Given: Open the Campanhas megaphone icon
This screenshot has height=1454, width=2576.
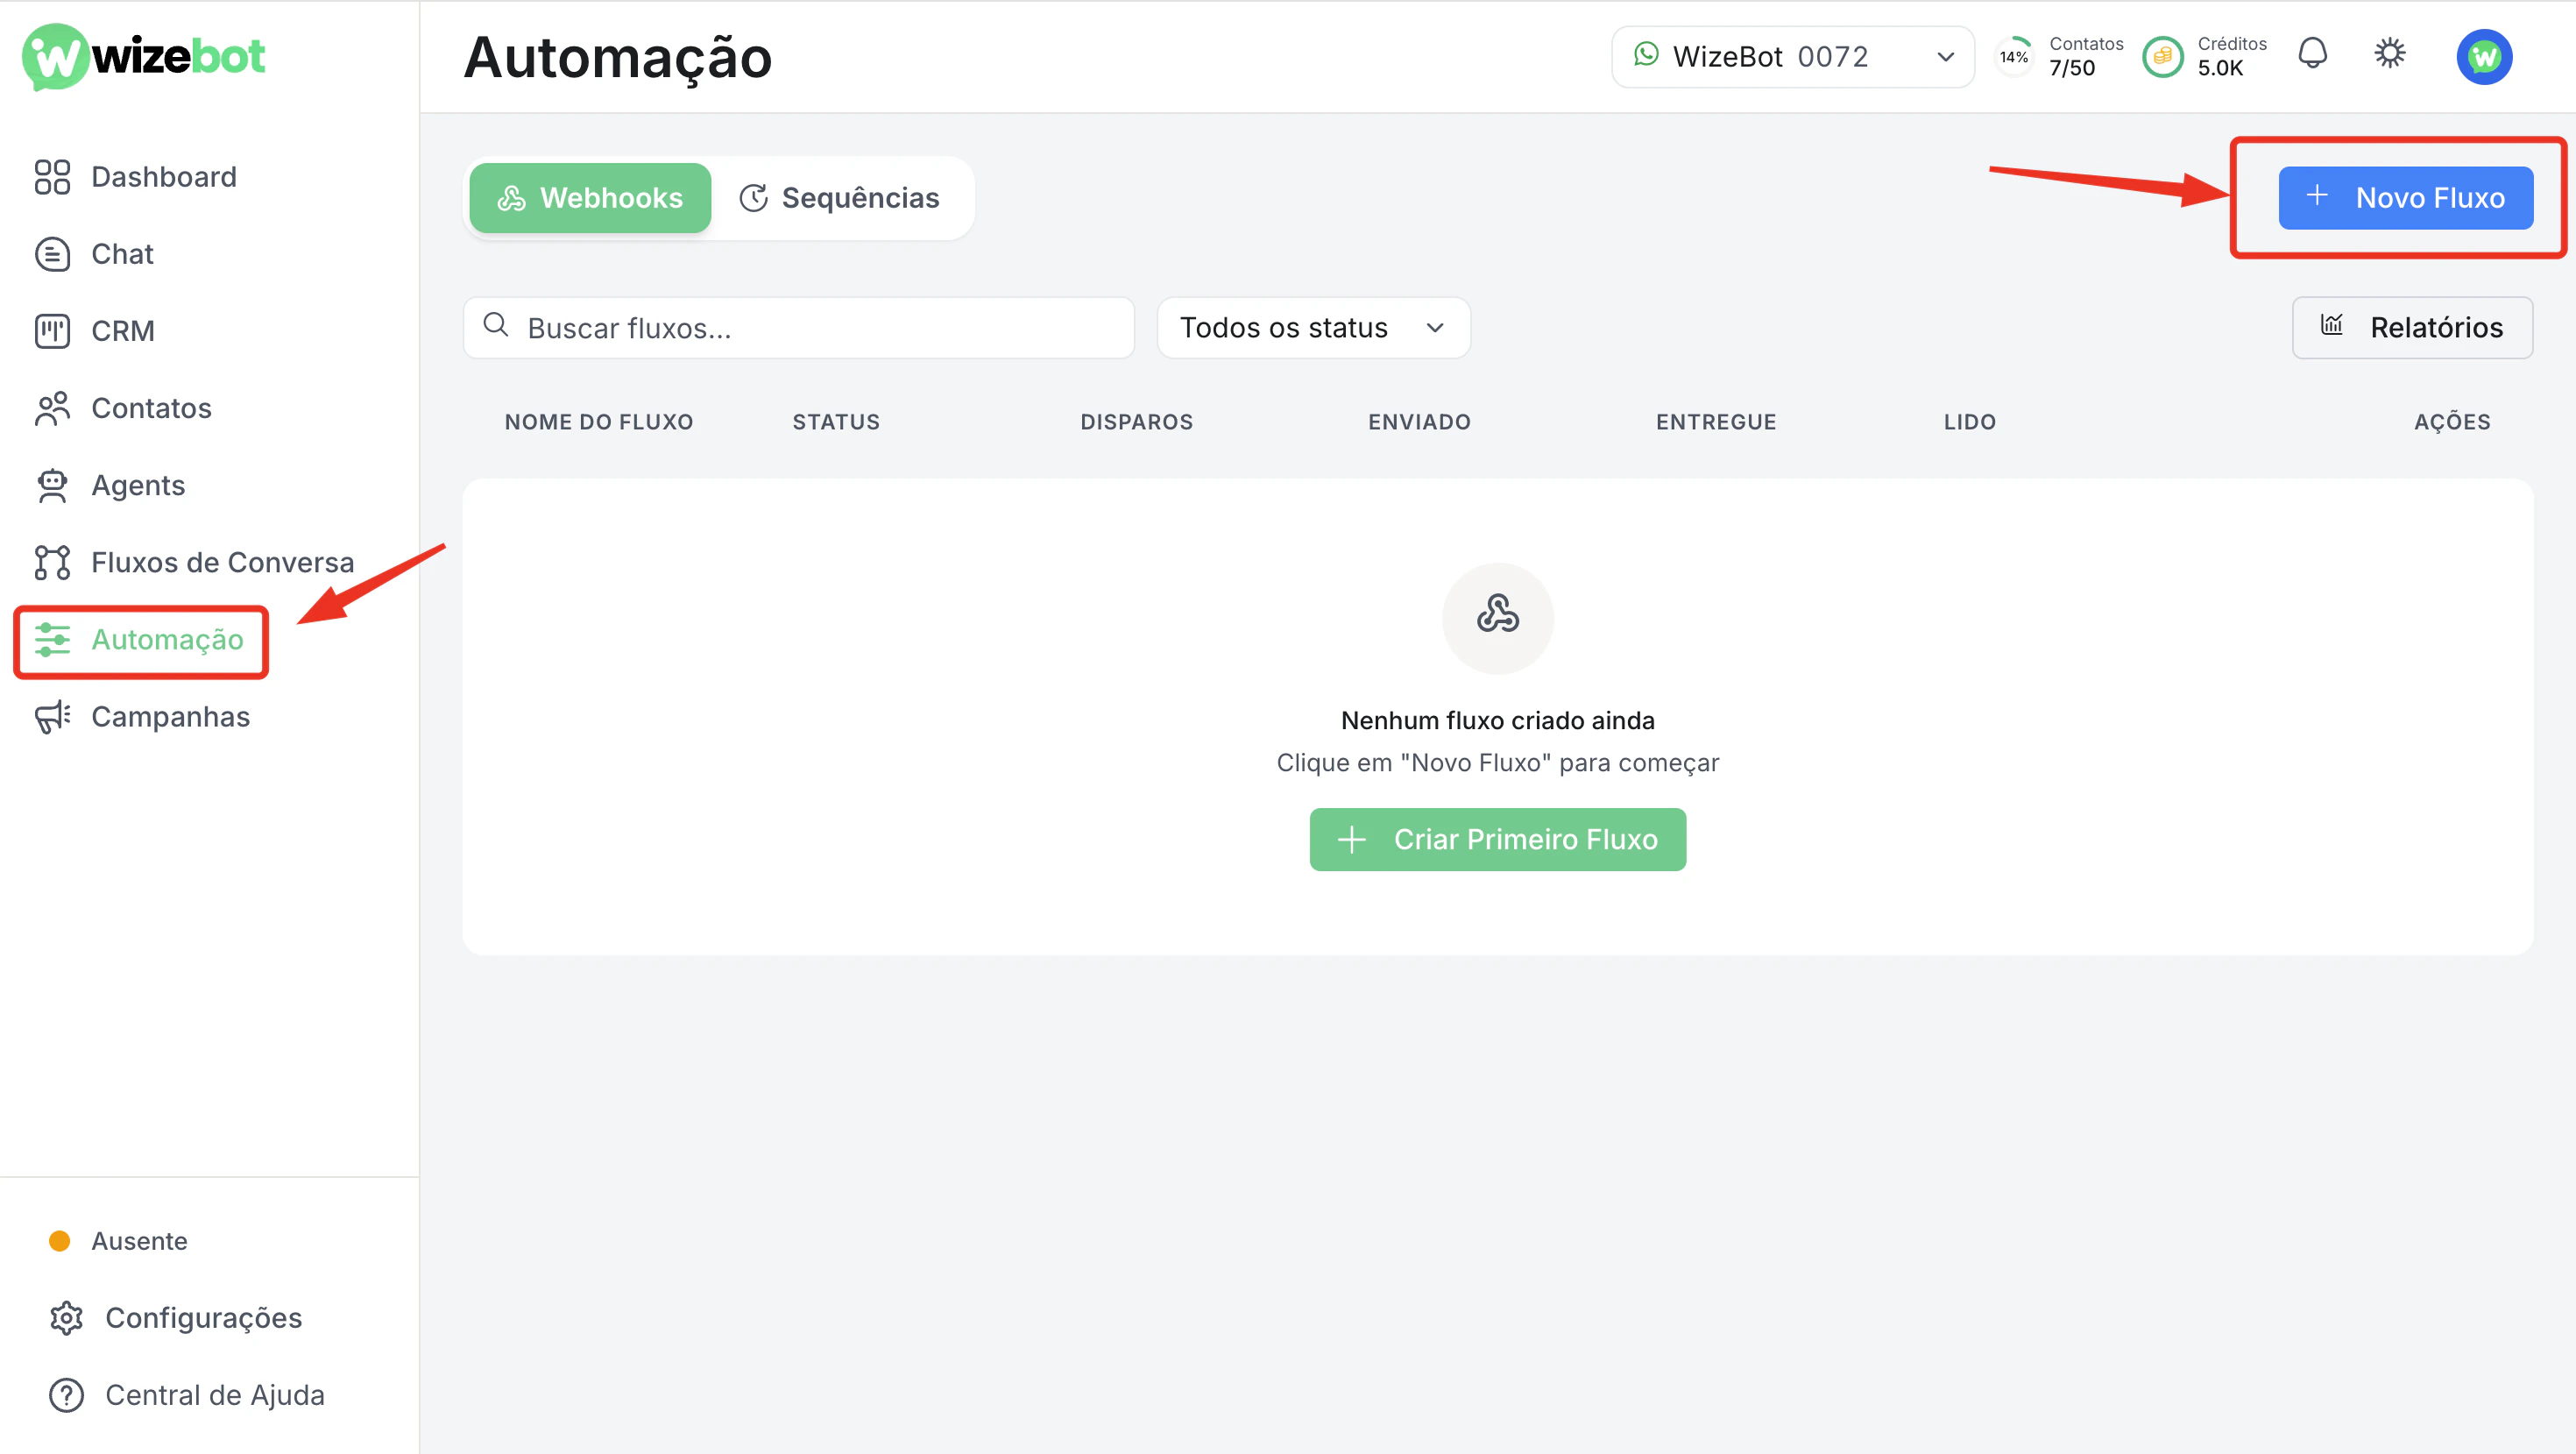Looking at the screenshot, I should point(52,716).
